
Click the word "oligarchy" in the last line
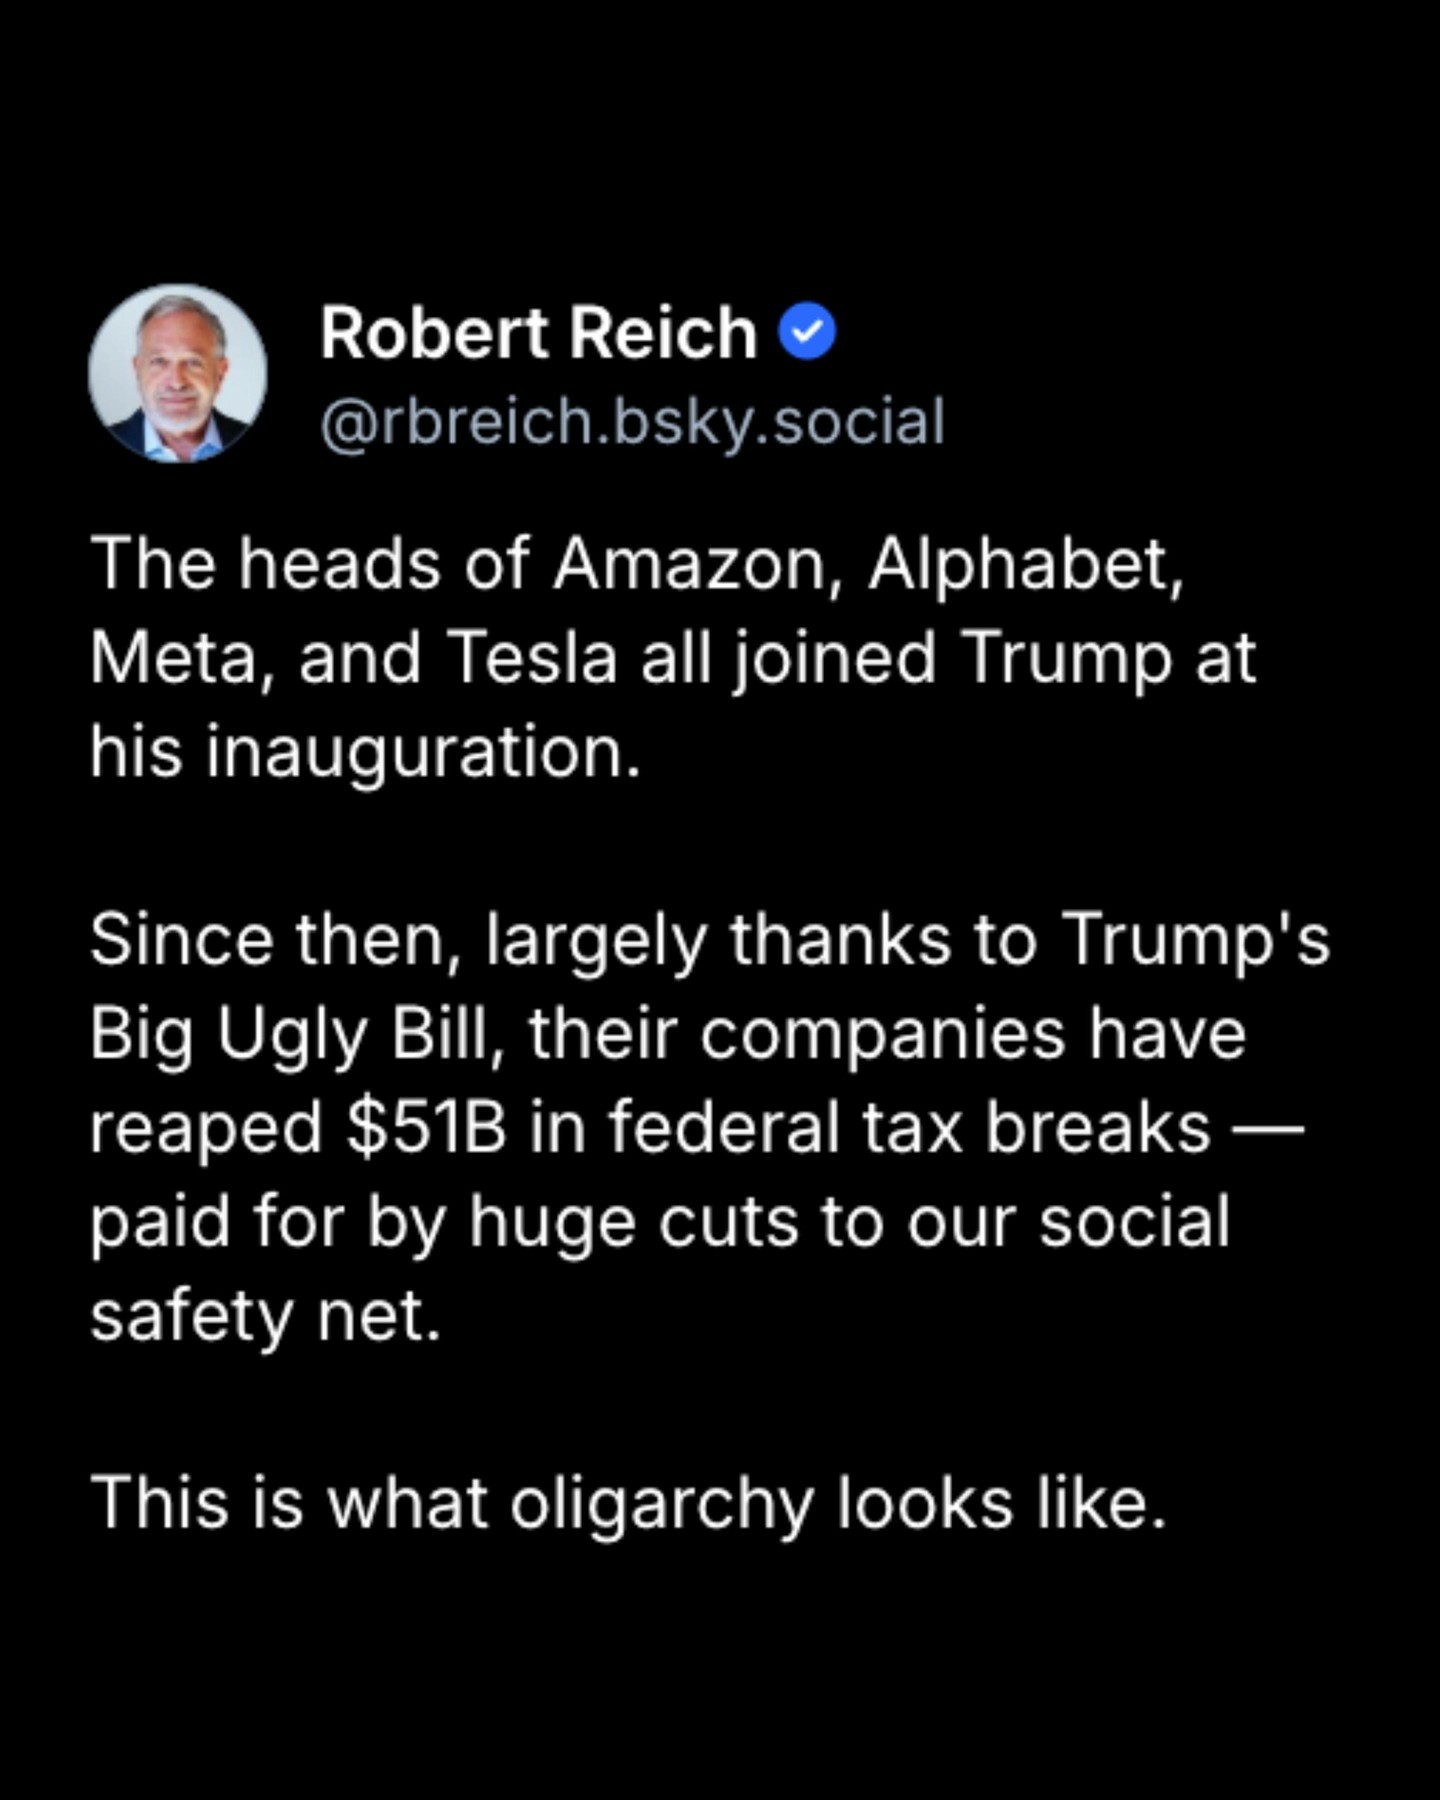[662, 1504]
